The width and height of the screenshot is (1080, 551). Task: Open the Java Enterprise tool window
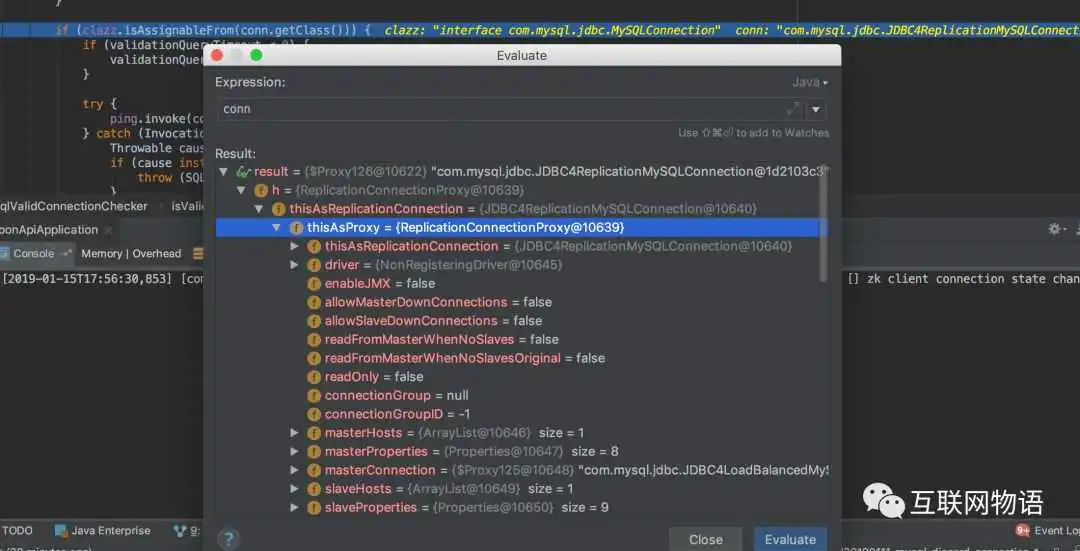[103, 530]
